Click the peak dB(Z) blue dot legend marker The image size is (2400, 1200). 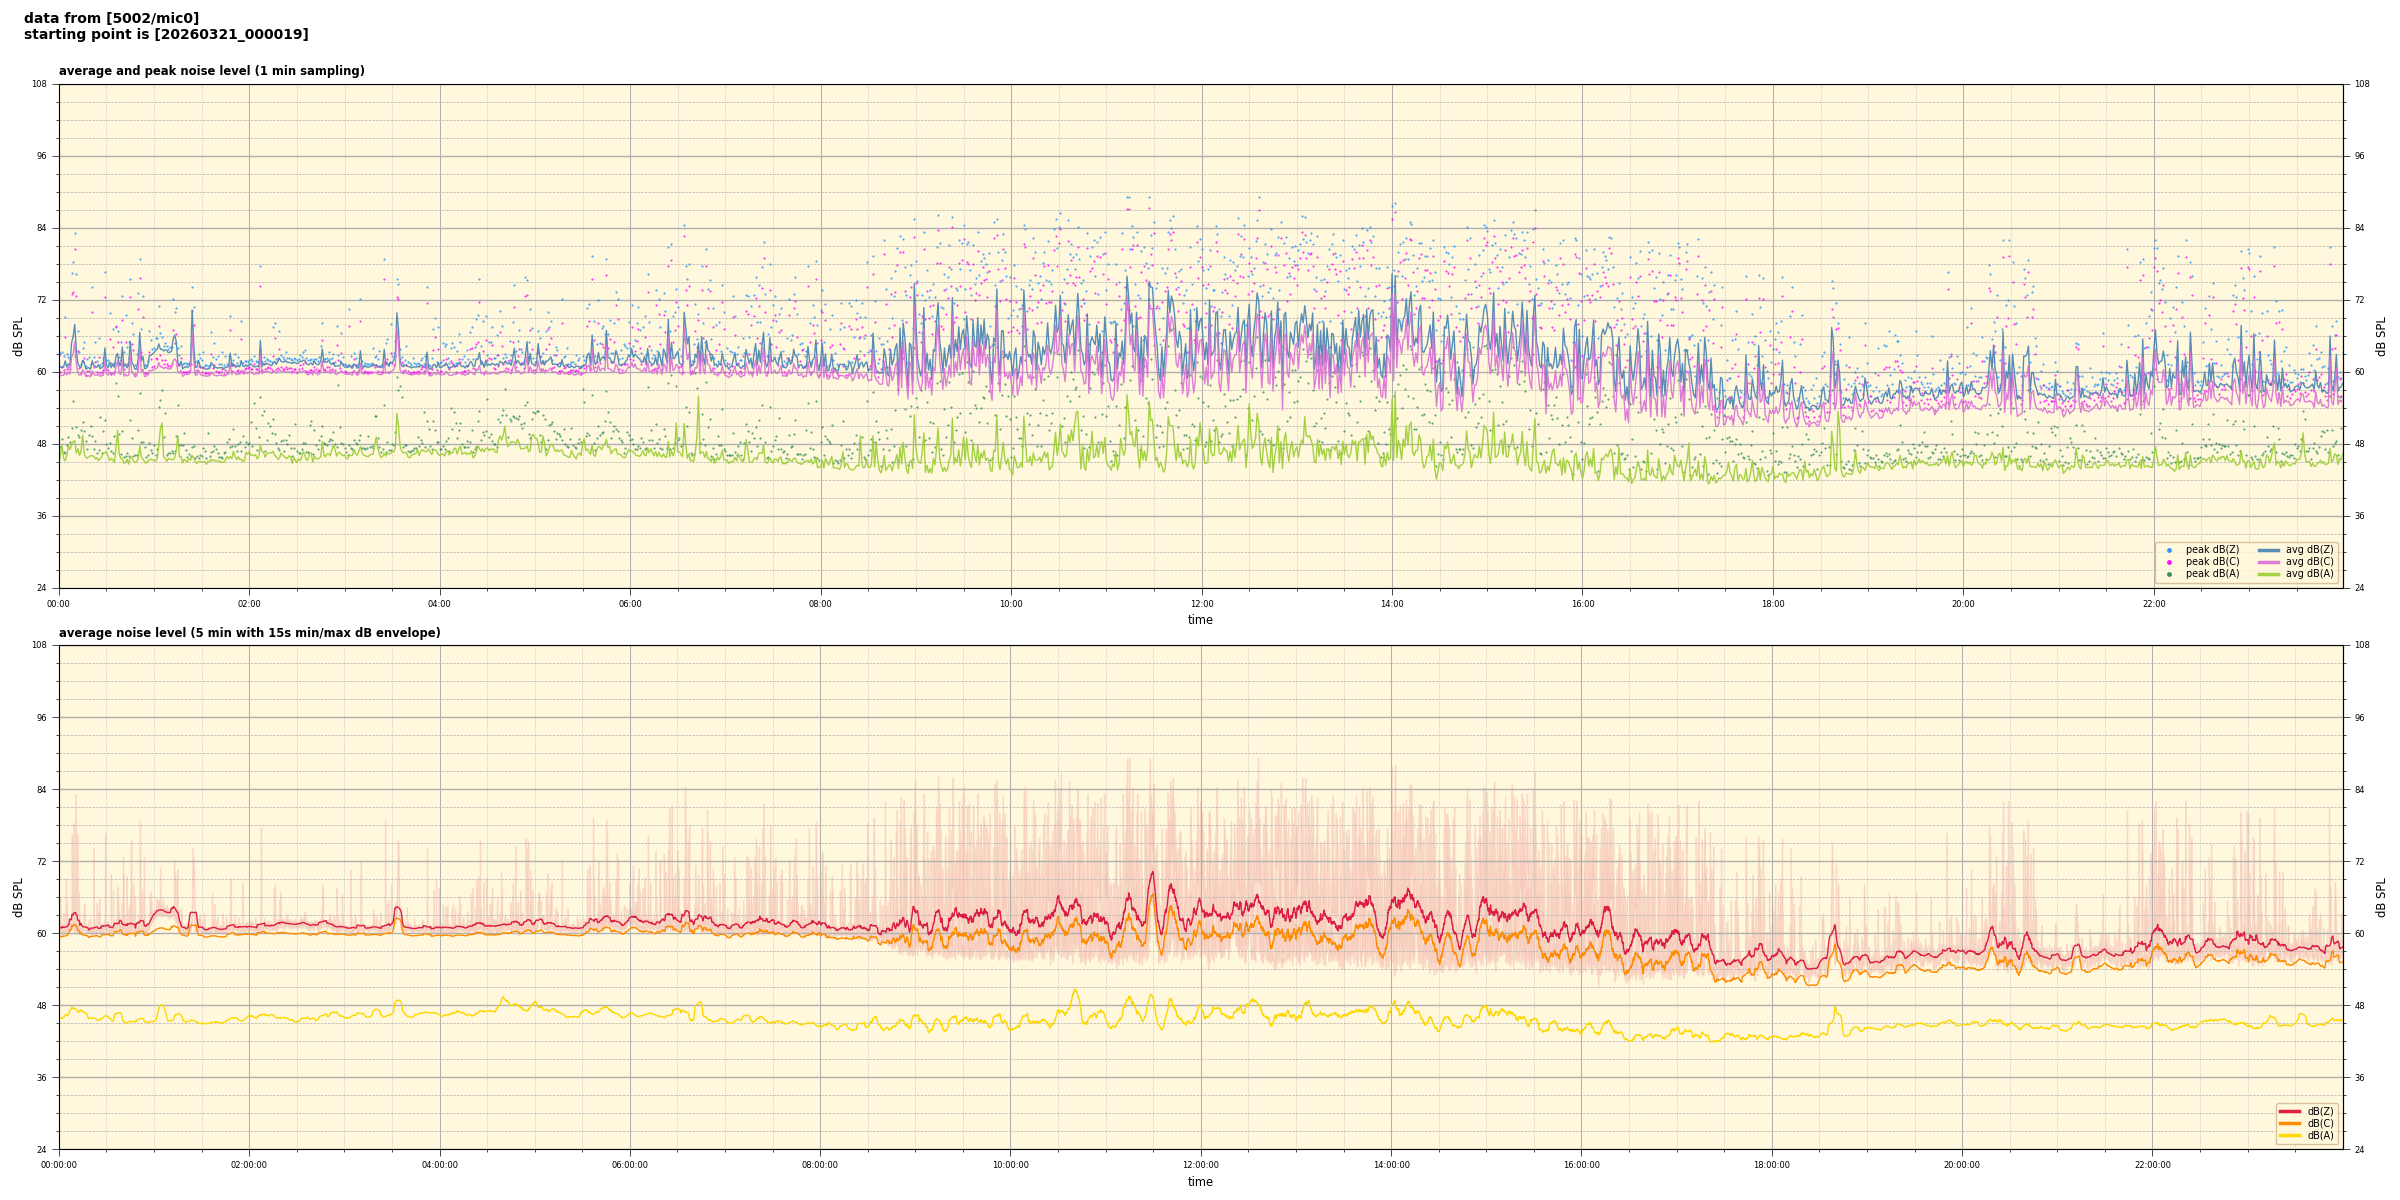[2169, 550]
